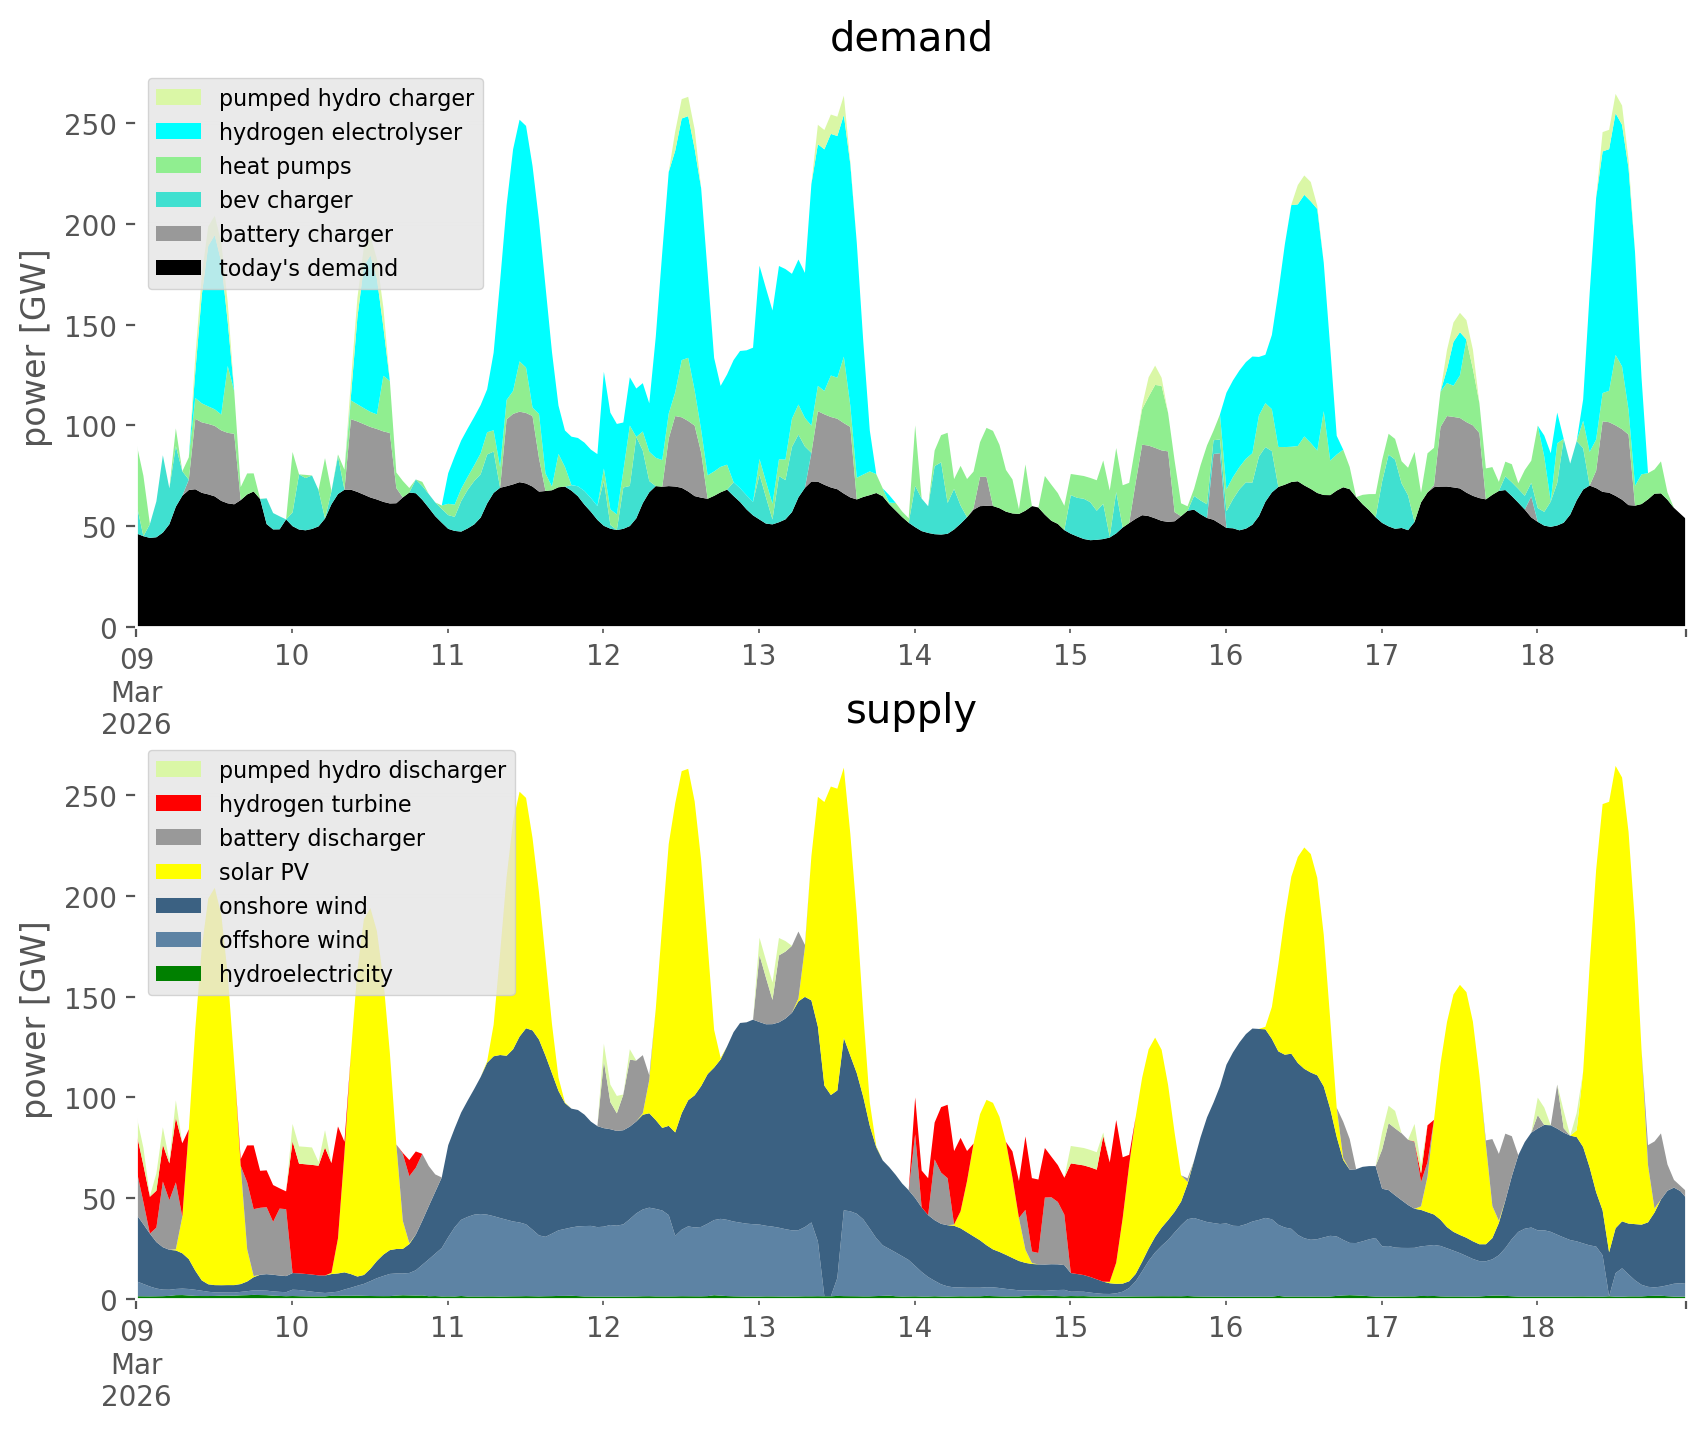Click the green hydroelectricity legend swatch
This screenshot has width=1706, height=1431.
pos(179,974)
